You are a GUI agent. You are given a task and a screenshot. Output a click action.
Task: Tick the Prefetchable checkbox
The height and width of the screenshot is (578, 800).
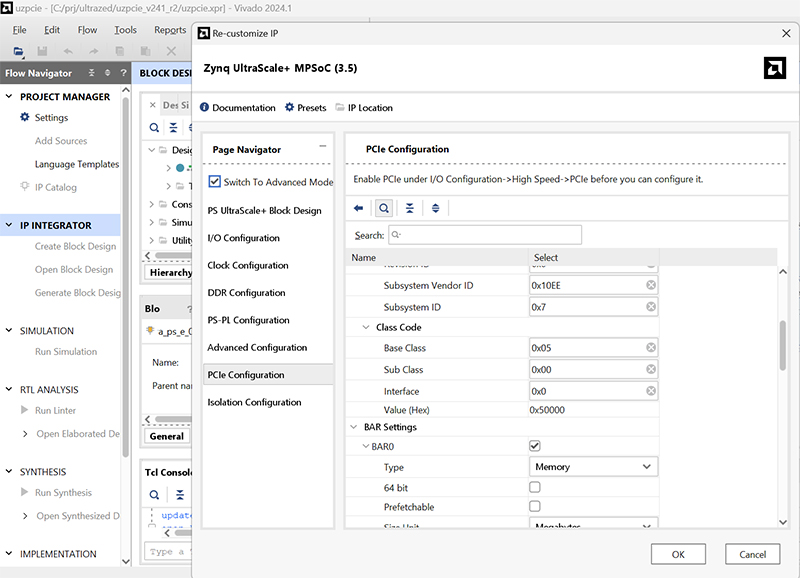[x=535, y=507]
